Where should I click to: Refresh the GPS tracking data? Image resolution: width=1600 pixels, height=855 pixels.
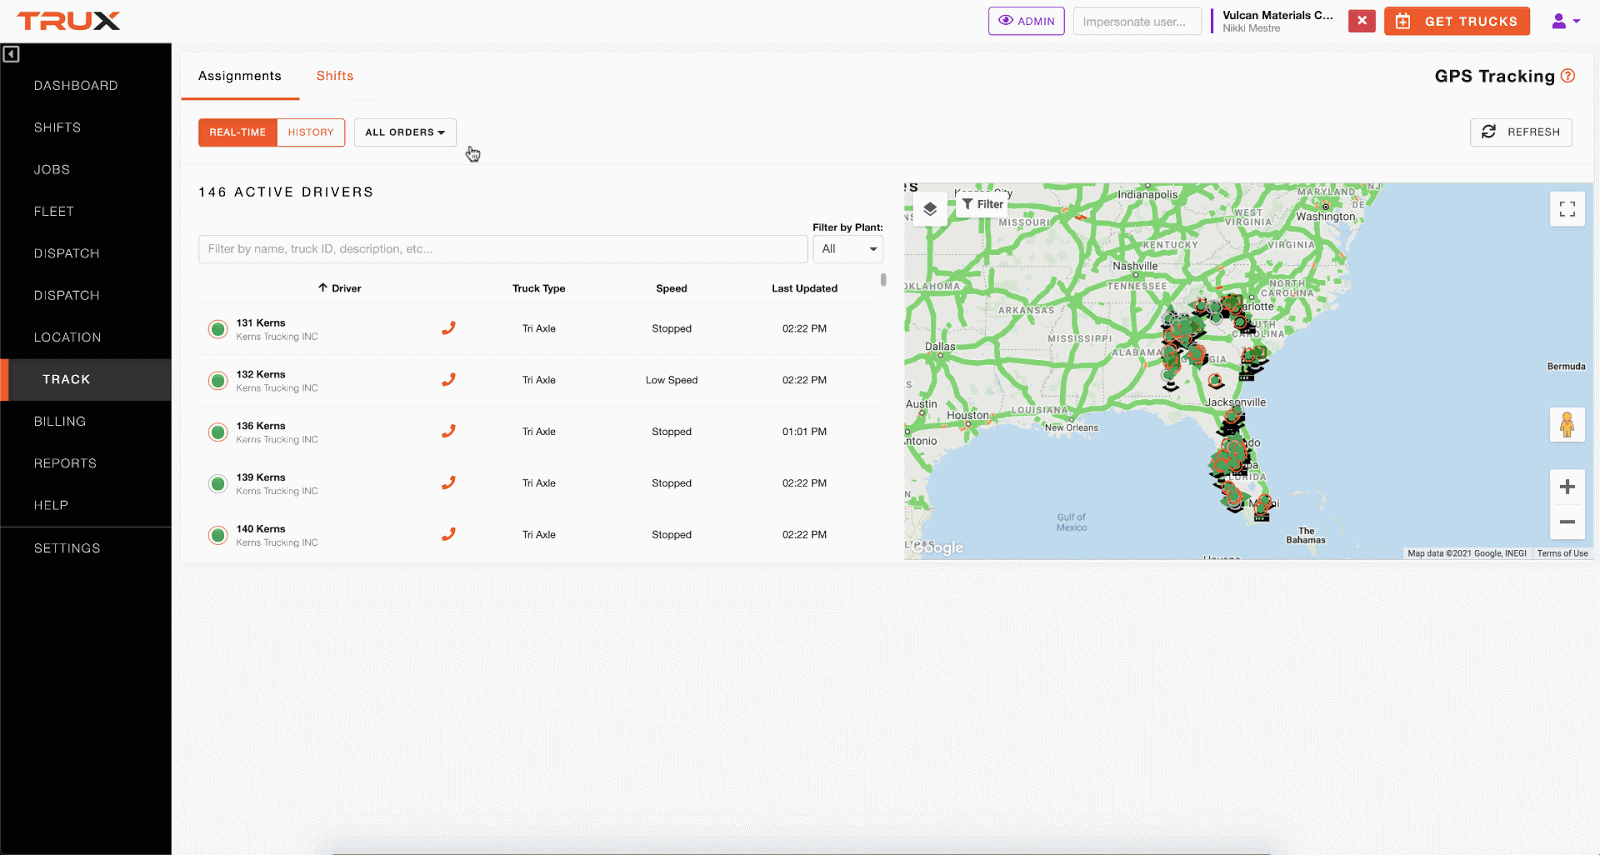(x=1521, y=132)
